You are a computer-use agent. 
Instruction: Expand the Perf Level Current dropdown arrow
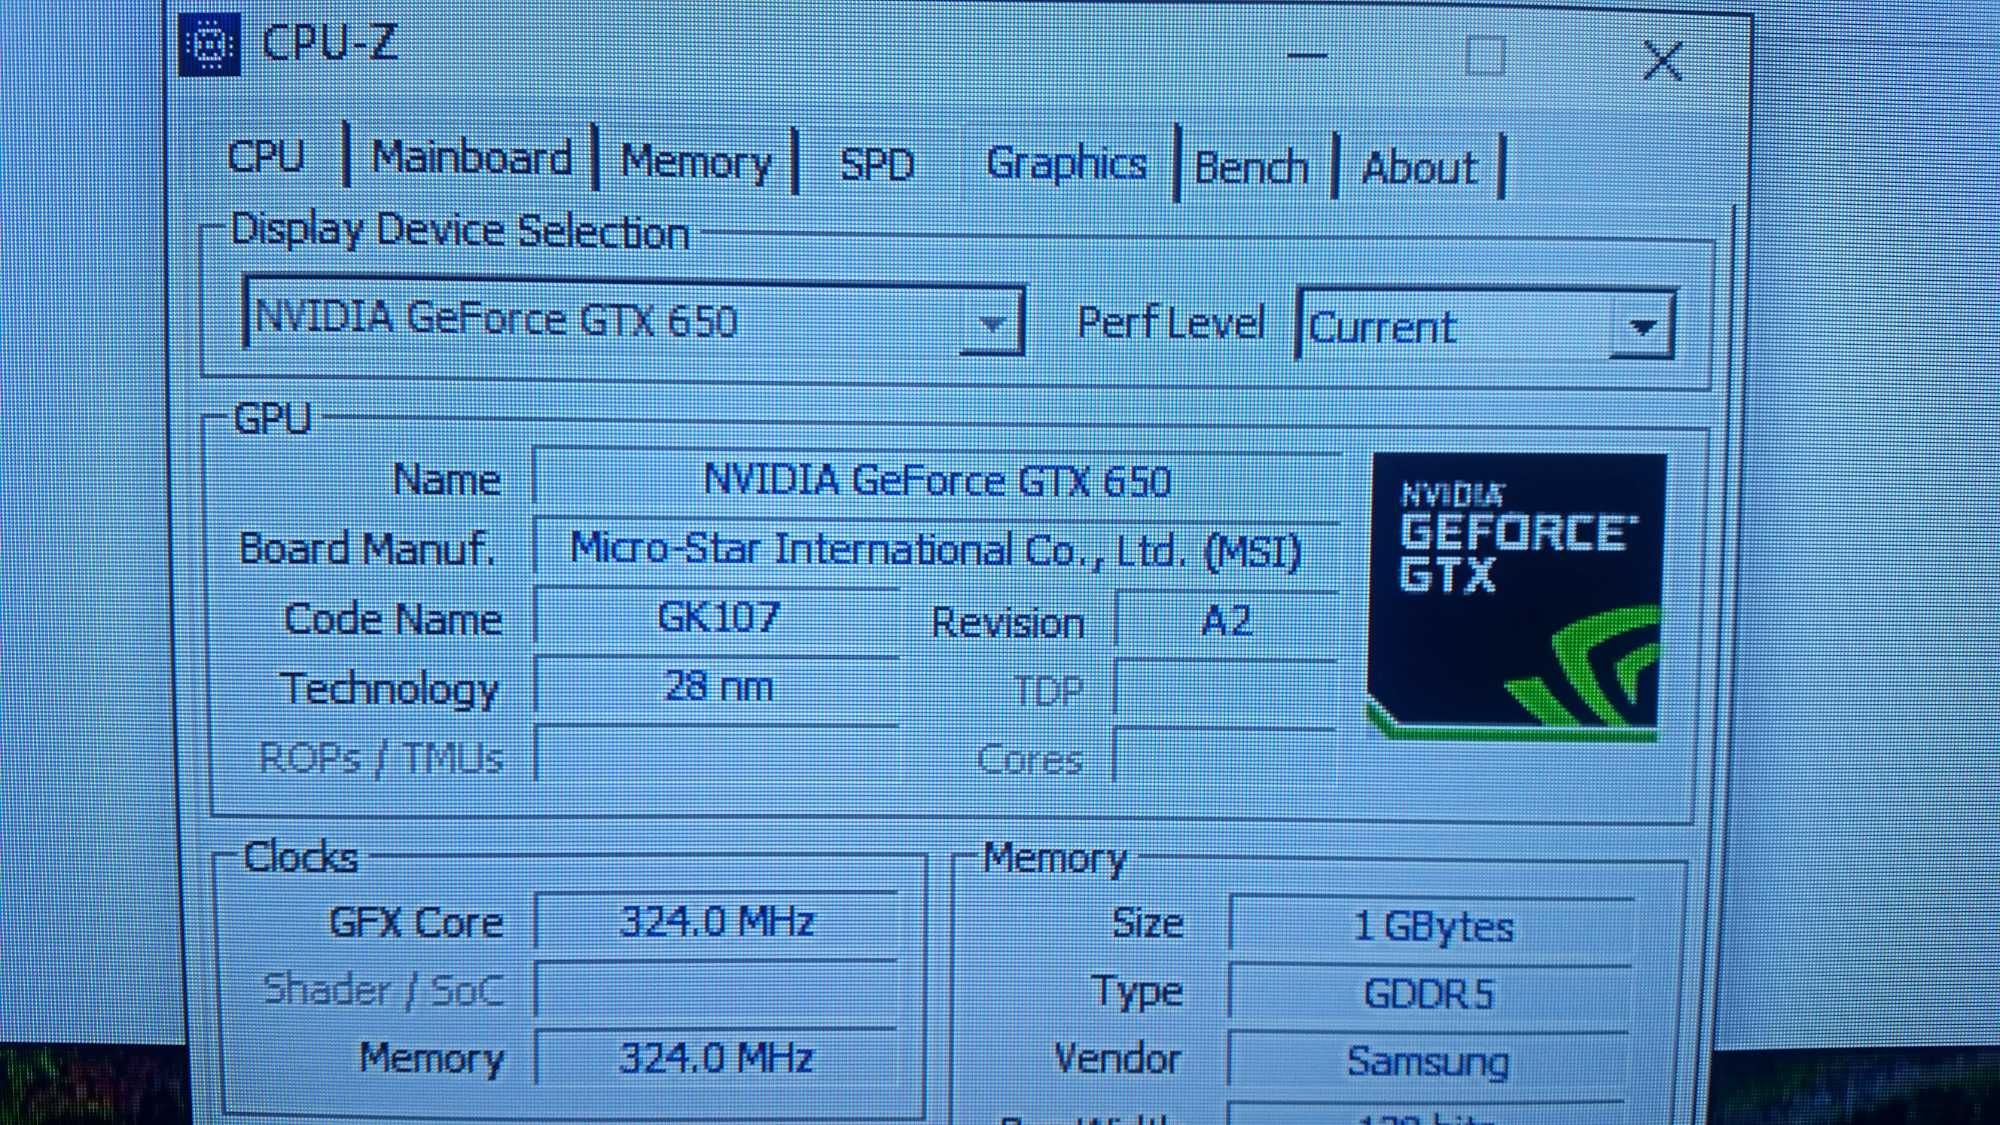[x=1641, y=326]
